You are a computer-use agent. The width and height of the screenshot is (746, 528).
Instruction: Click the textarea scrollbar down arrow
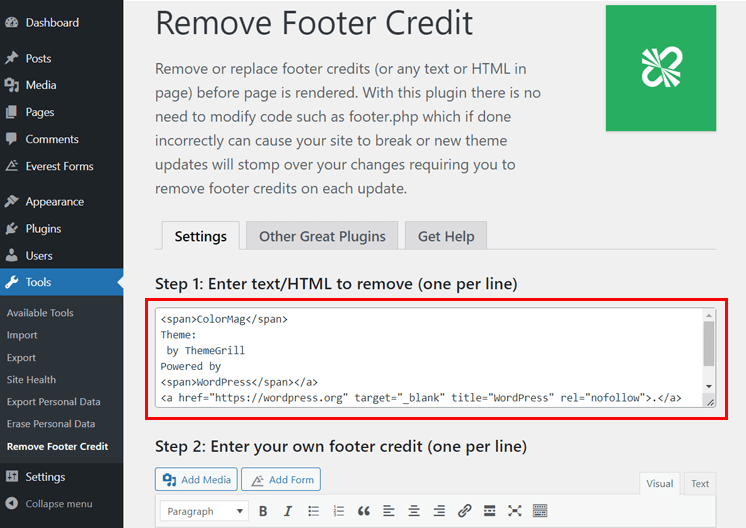(709, 386)
